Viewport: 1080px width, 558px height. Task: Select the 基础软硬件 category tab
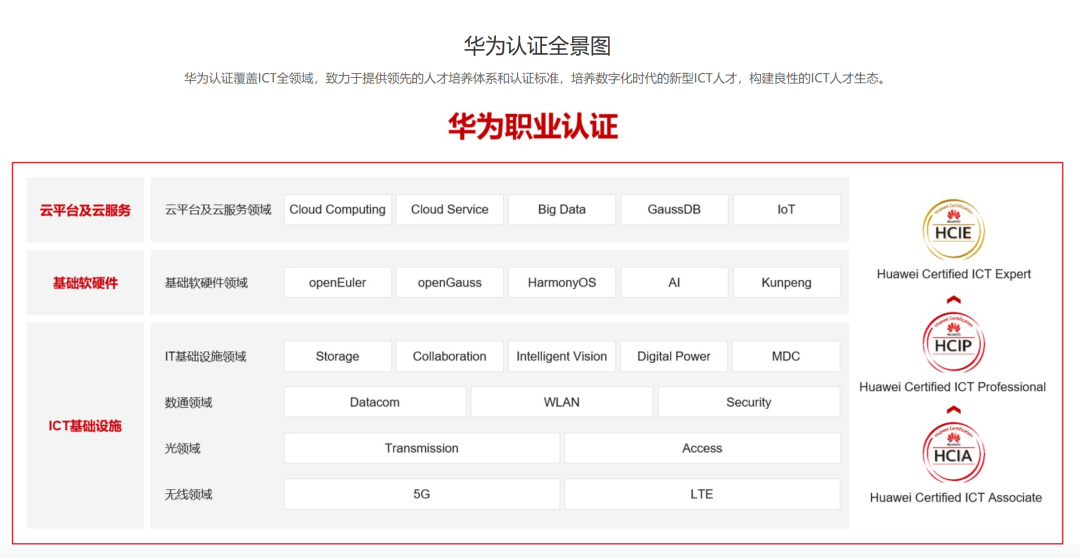pyautogui.click(x=85, y=283)
